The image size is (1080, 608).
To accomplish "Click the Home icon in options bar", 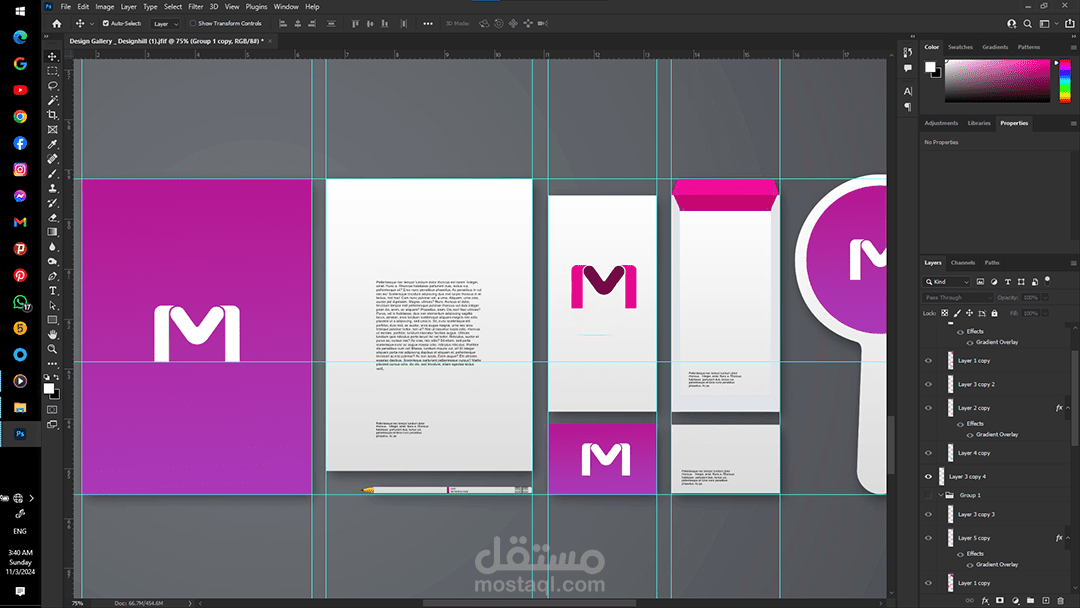I will 57,23.
